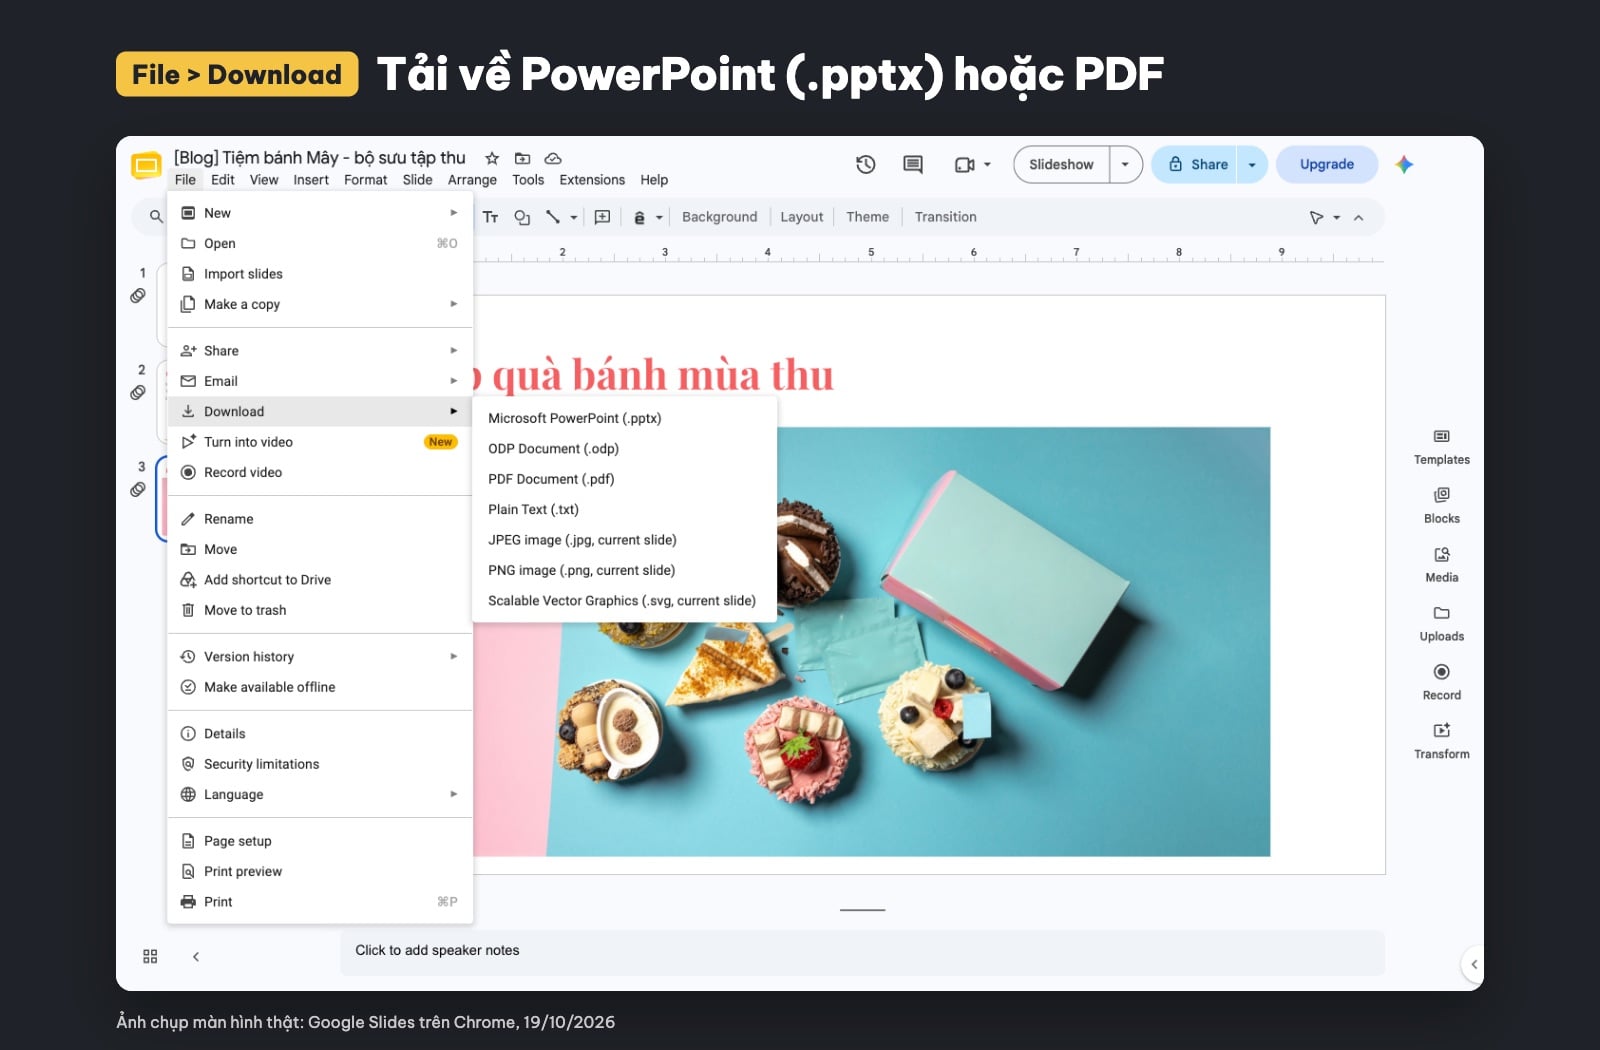Open the comments icon in header
The image size is (1600, 1050).
913,164
